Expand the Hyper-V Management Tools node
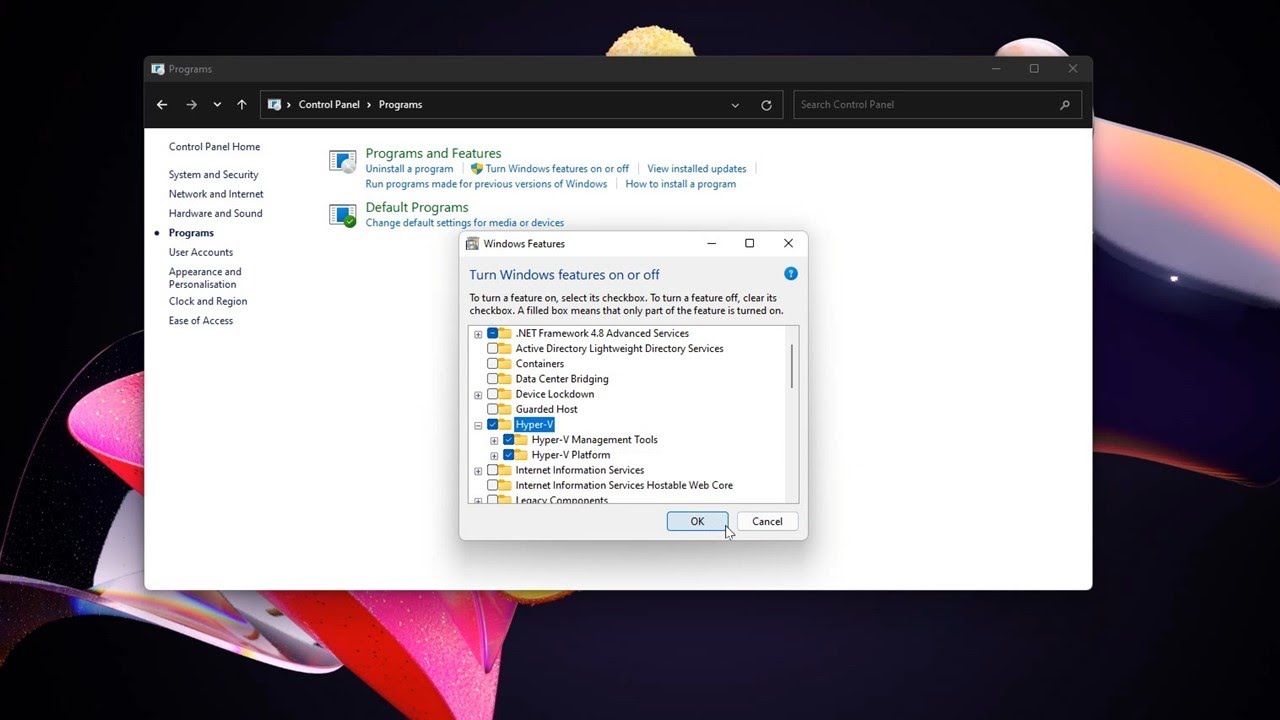 (494, 440)
